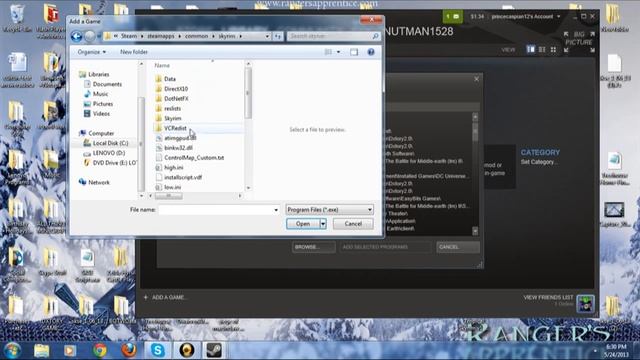Image resolution: width=640 pixels, height=360 pixels.
Task: Open VIEW FRIENDS LIST in Steam
Action: [548, 297]
